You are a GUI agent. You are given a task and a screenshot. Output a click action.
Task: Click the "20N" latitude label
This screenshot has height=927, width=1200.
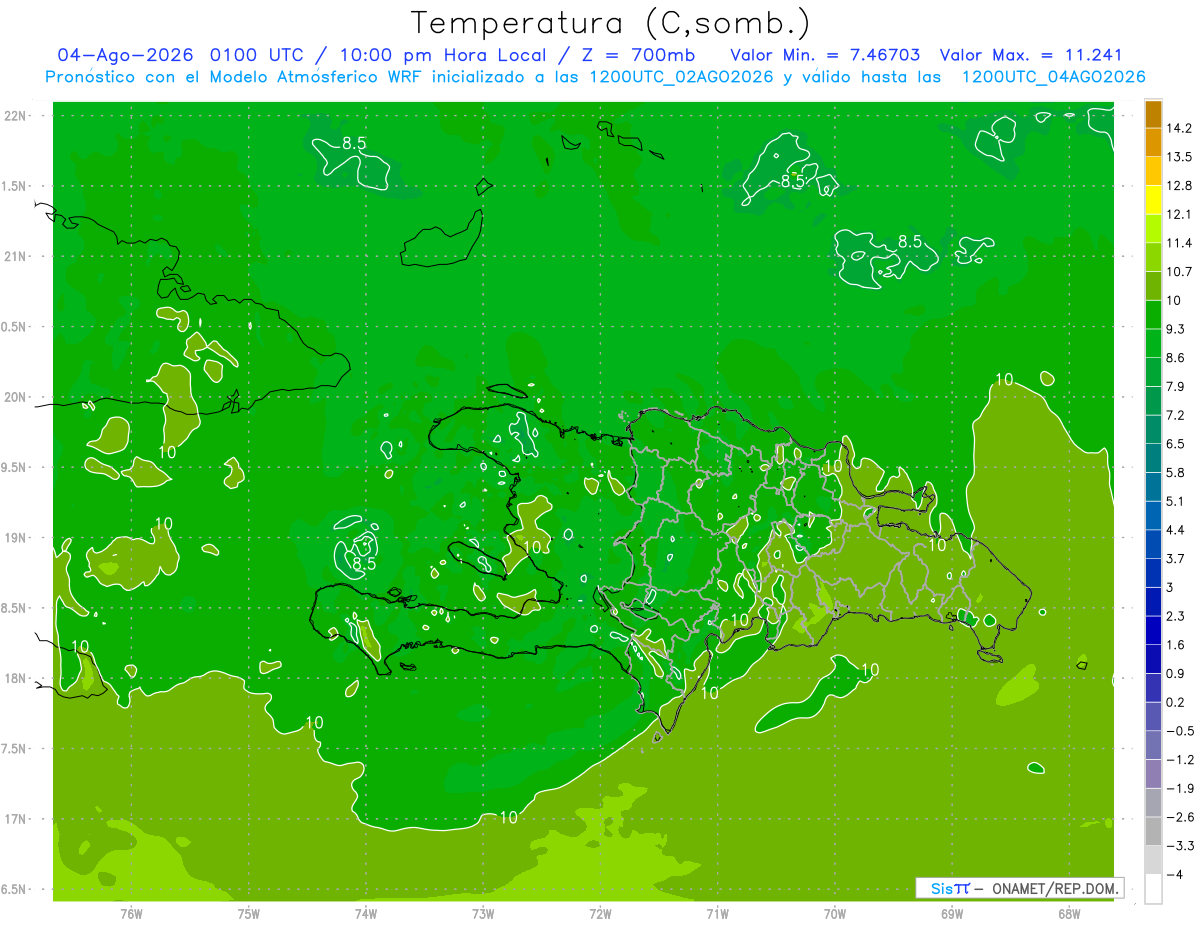point(15,397)
